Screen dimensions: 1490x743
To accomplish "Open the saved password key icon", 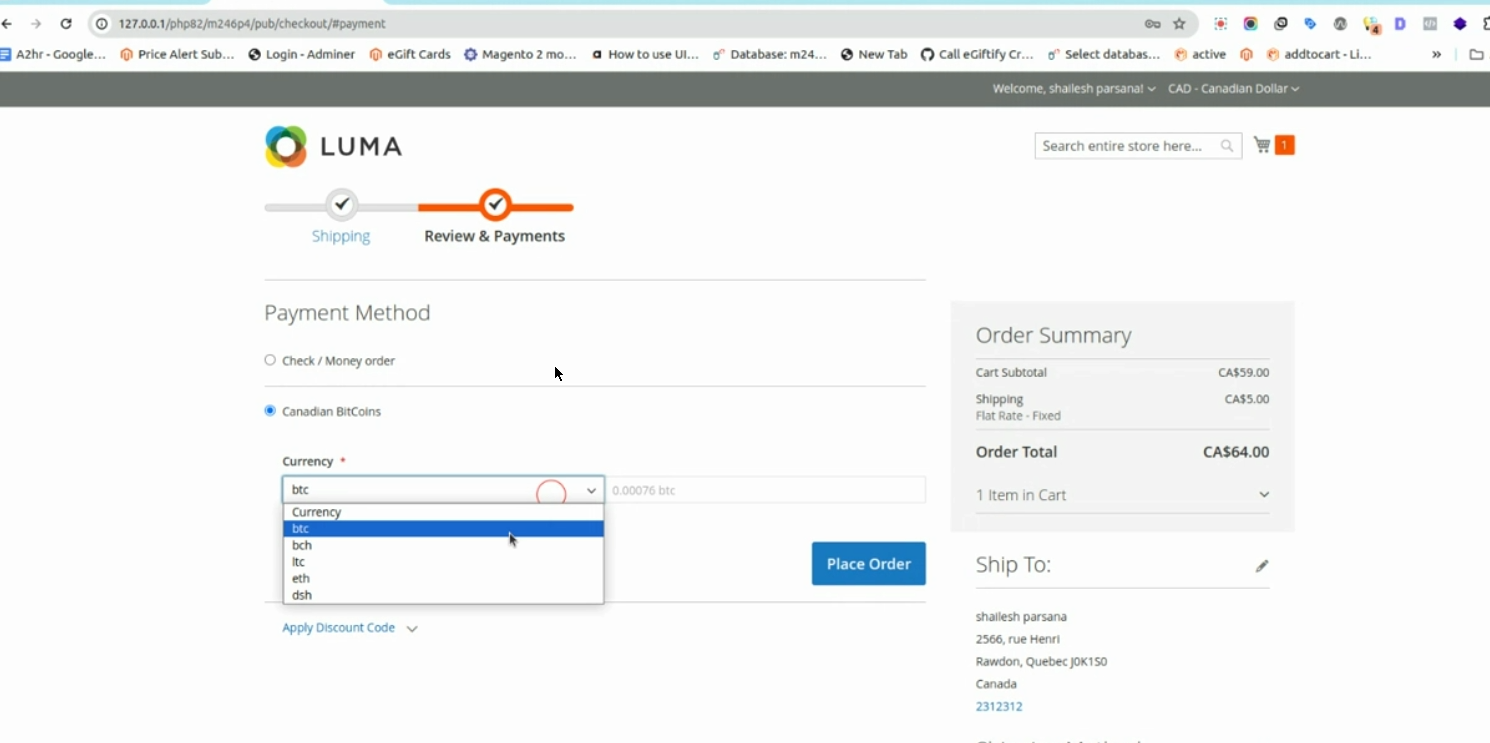I will pyautogui.click(x=1152, y=23).
